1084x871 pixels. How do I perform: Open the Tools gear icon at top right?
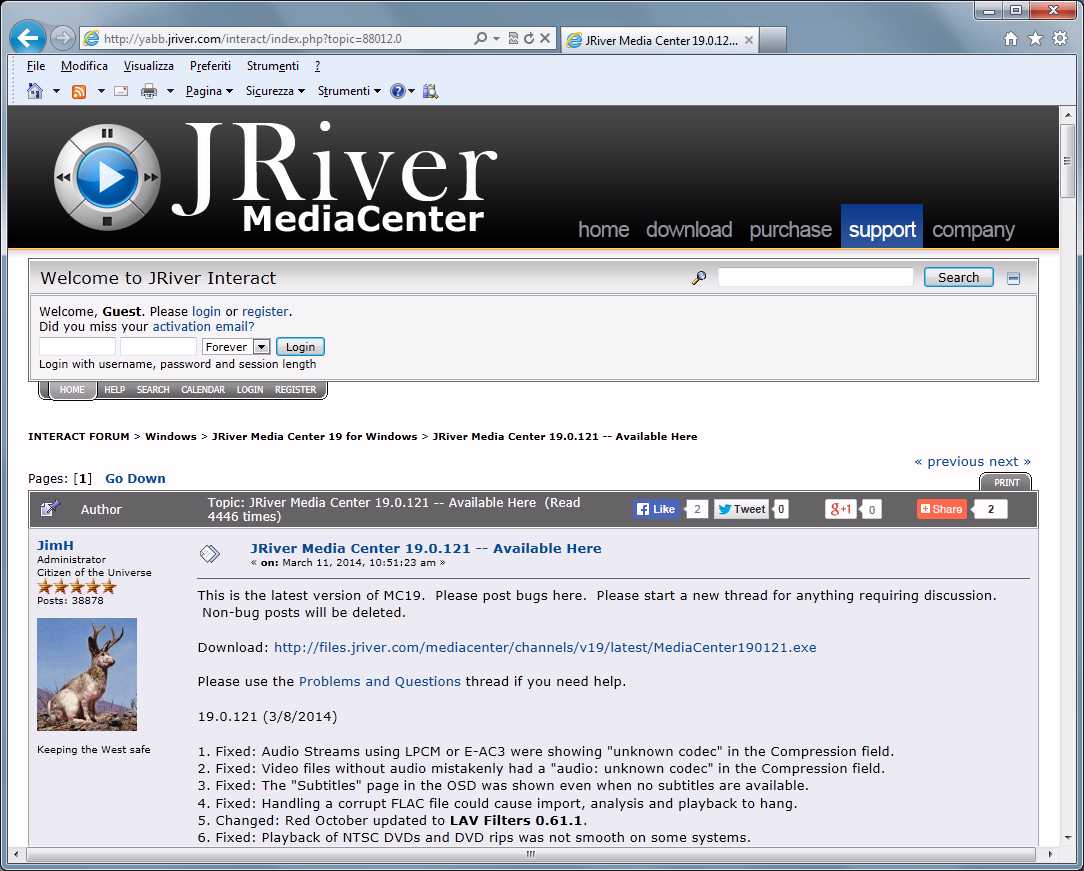coord(1060,39)
